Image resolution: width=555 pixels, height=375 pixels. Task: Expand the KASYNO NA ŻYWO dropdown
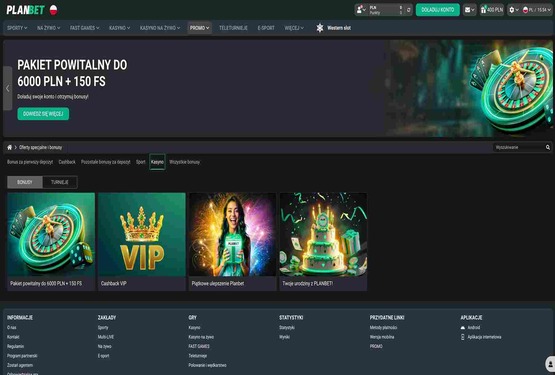tap(160, 28)
